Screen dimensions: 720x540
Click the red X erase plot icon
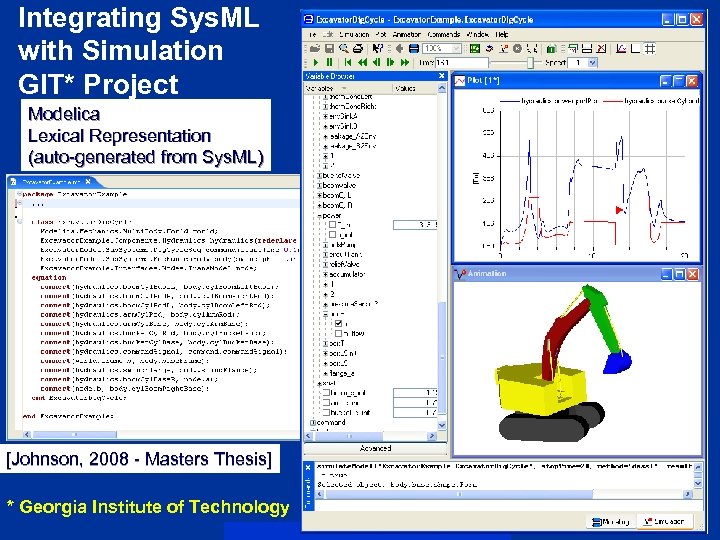(602, 48)
